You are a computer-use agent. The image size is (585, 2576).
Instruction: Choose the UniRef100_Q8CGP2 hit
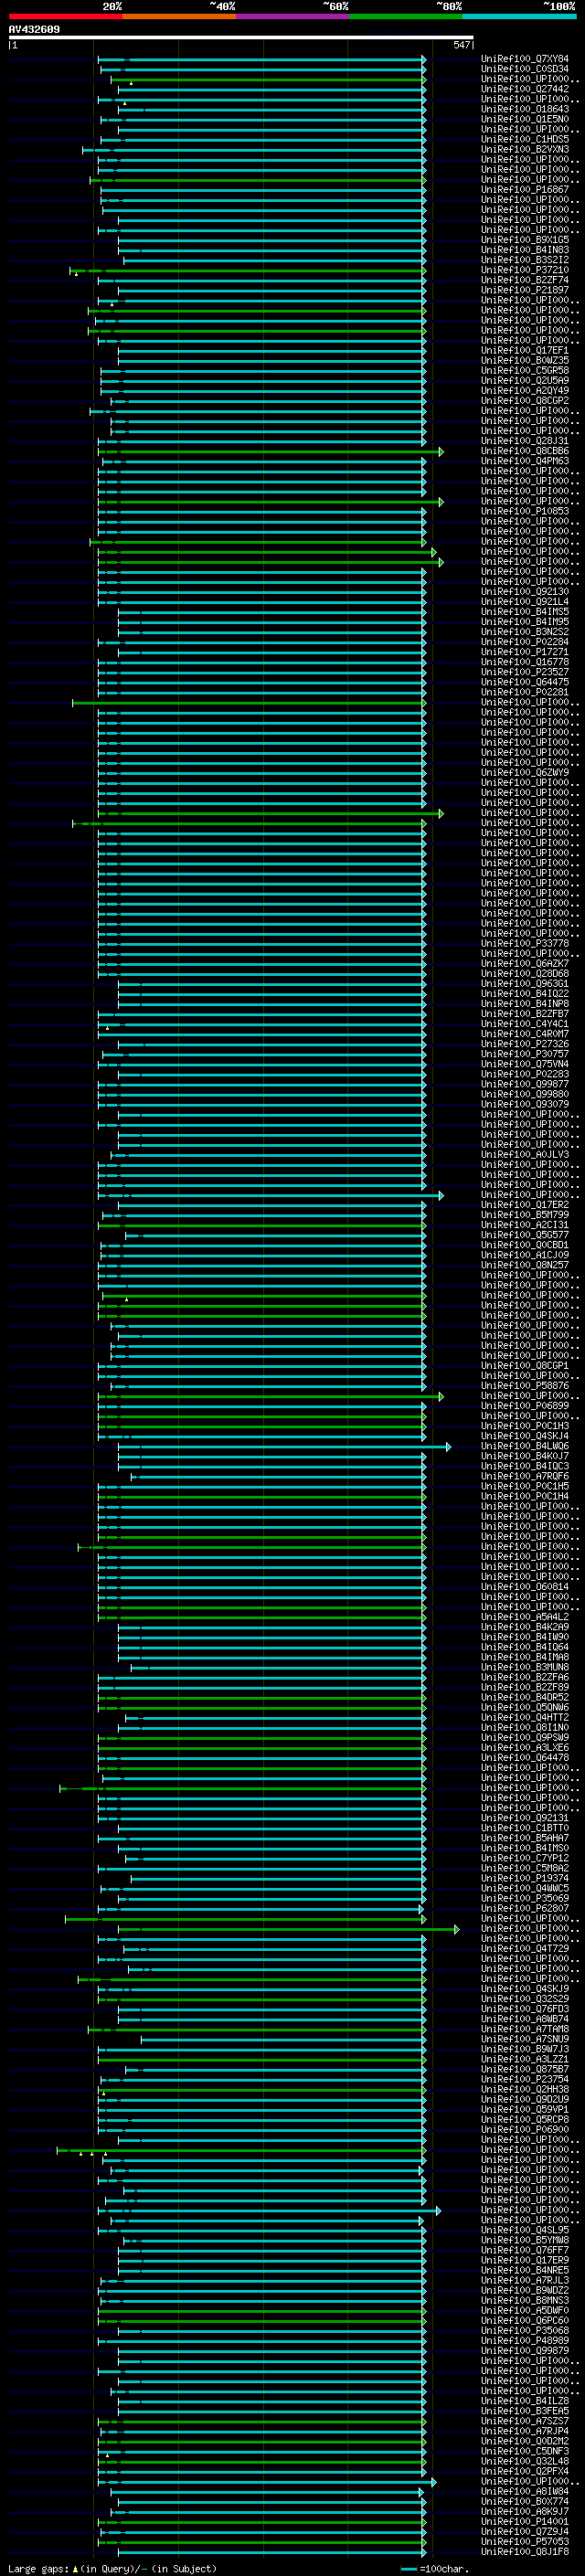525,400
